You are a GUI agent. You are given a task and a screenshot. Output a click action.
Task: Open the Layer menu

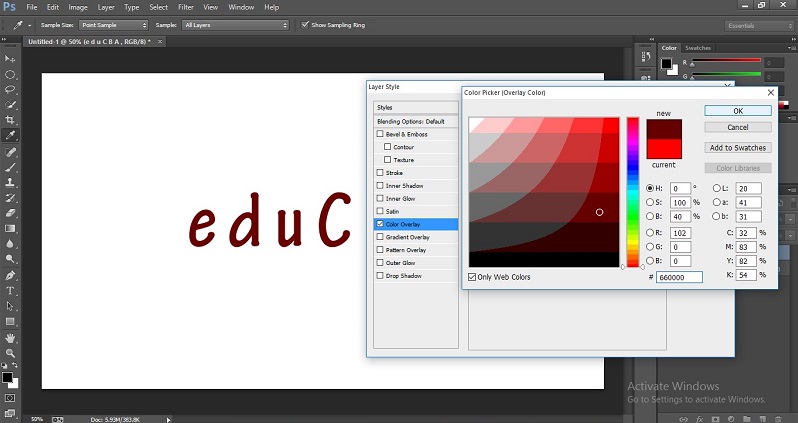[x=106, y=7]
